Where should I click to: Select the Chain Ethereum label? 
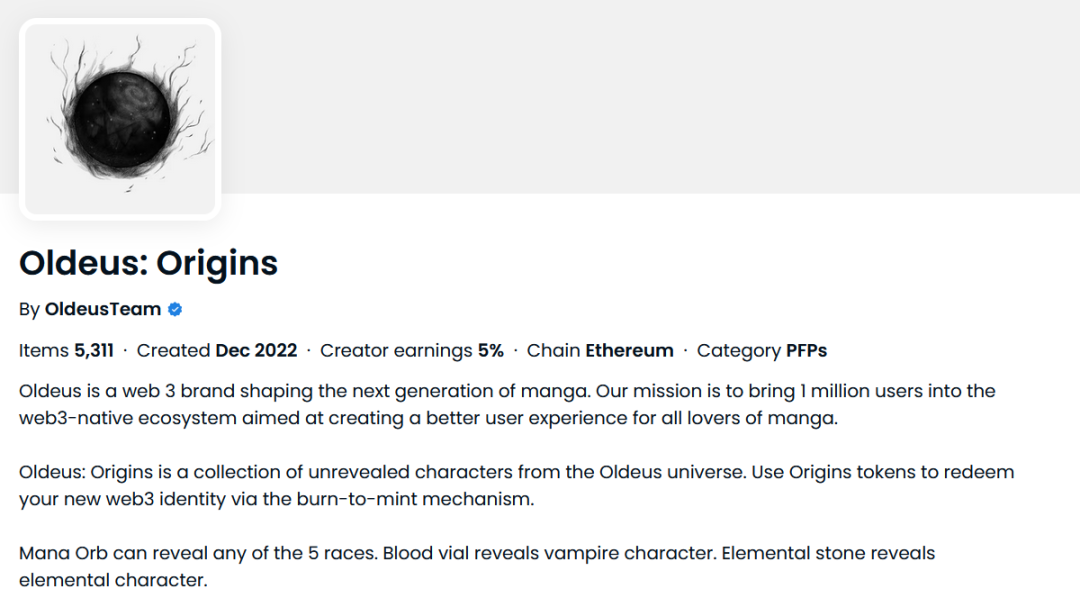(600, 351)
